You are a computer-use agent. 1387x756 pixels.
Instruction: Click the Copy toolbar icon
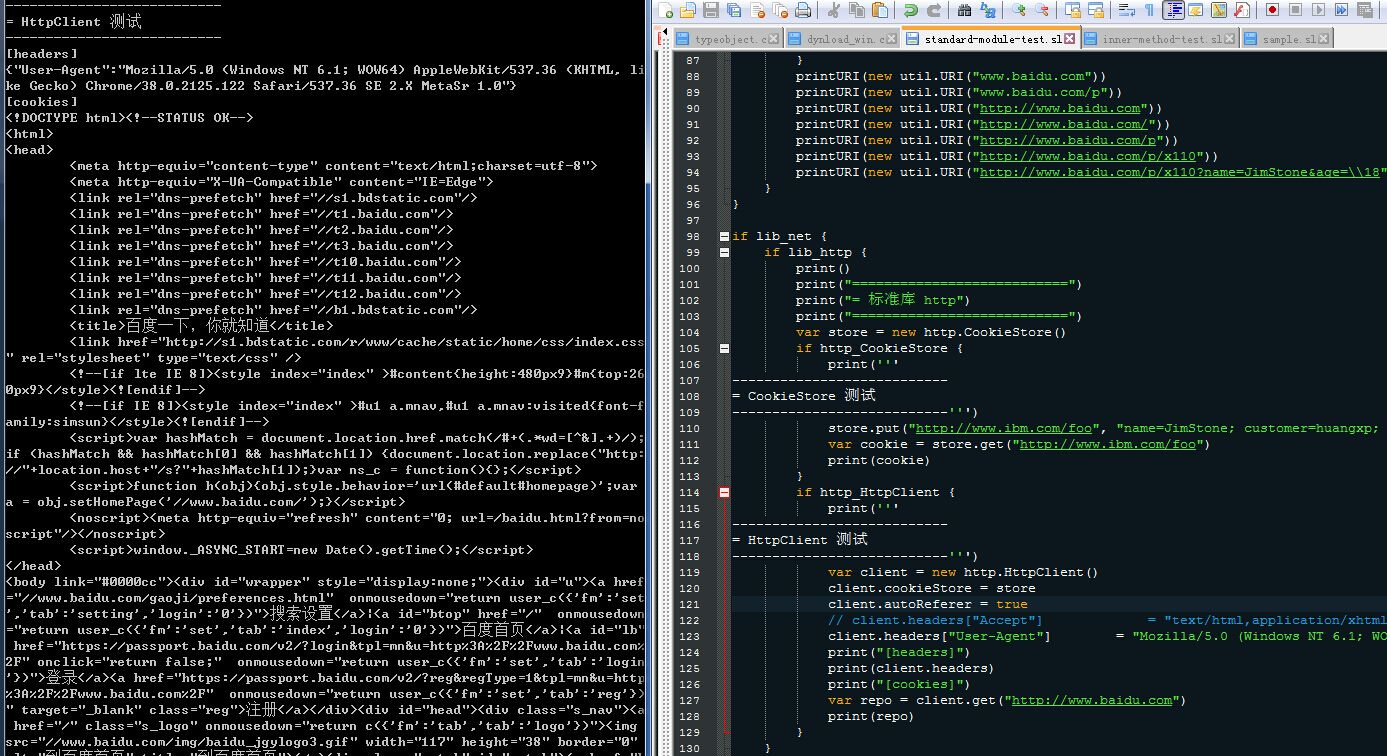coord(857,10)
